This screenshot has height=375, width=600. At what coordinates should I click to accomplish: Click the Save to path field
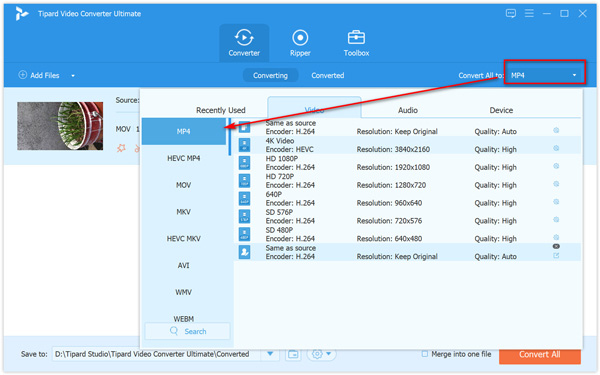[x=157, y=354]
